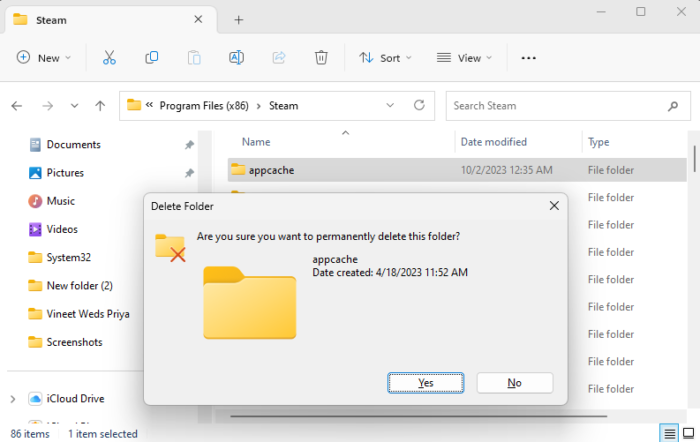
Task: Open Vineet Weds Priya folder
Action: (88, 314)
